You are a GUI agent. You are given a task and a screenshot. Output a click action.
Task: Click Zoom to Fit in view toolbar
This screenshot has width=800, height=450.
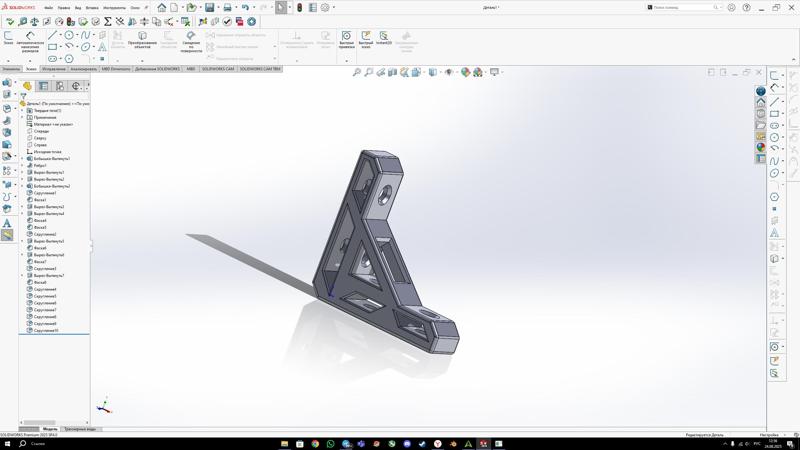tap(357, 72)
